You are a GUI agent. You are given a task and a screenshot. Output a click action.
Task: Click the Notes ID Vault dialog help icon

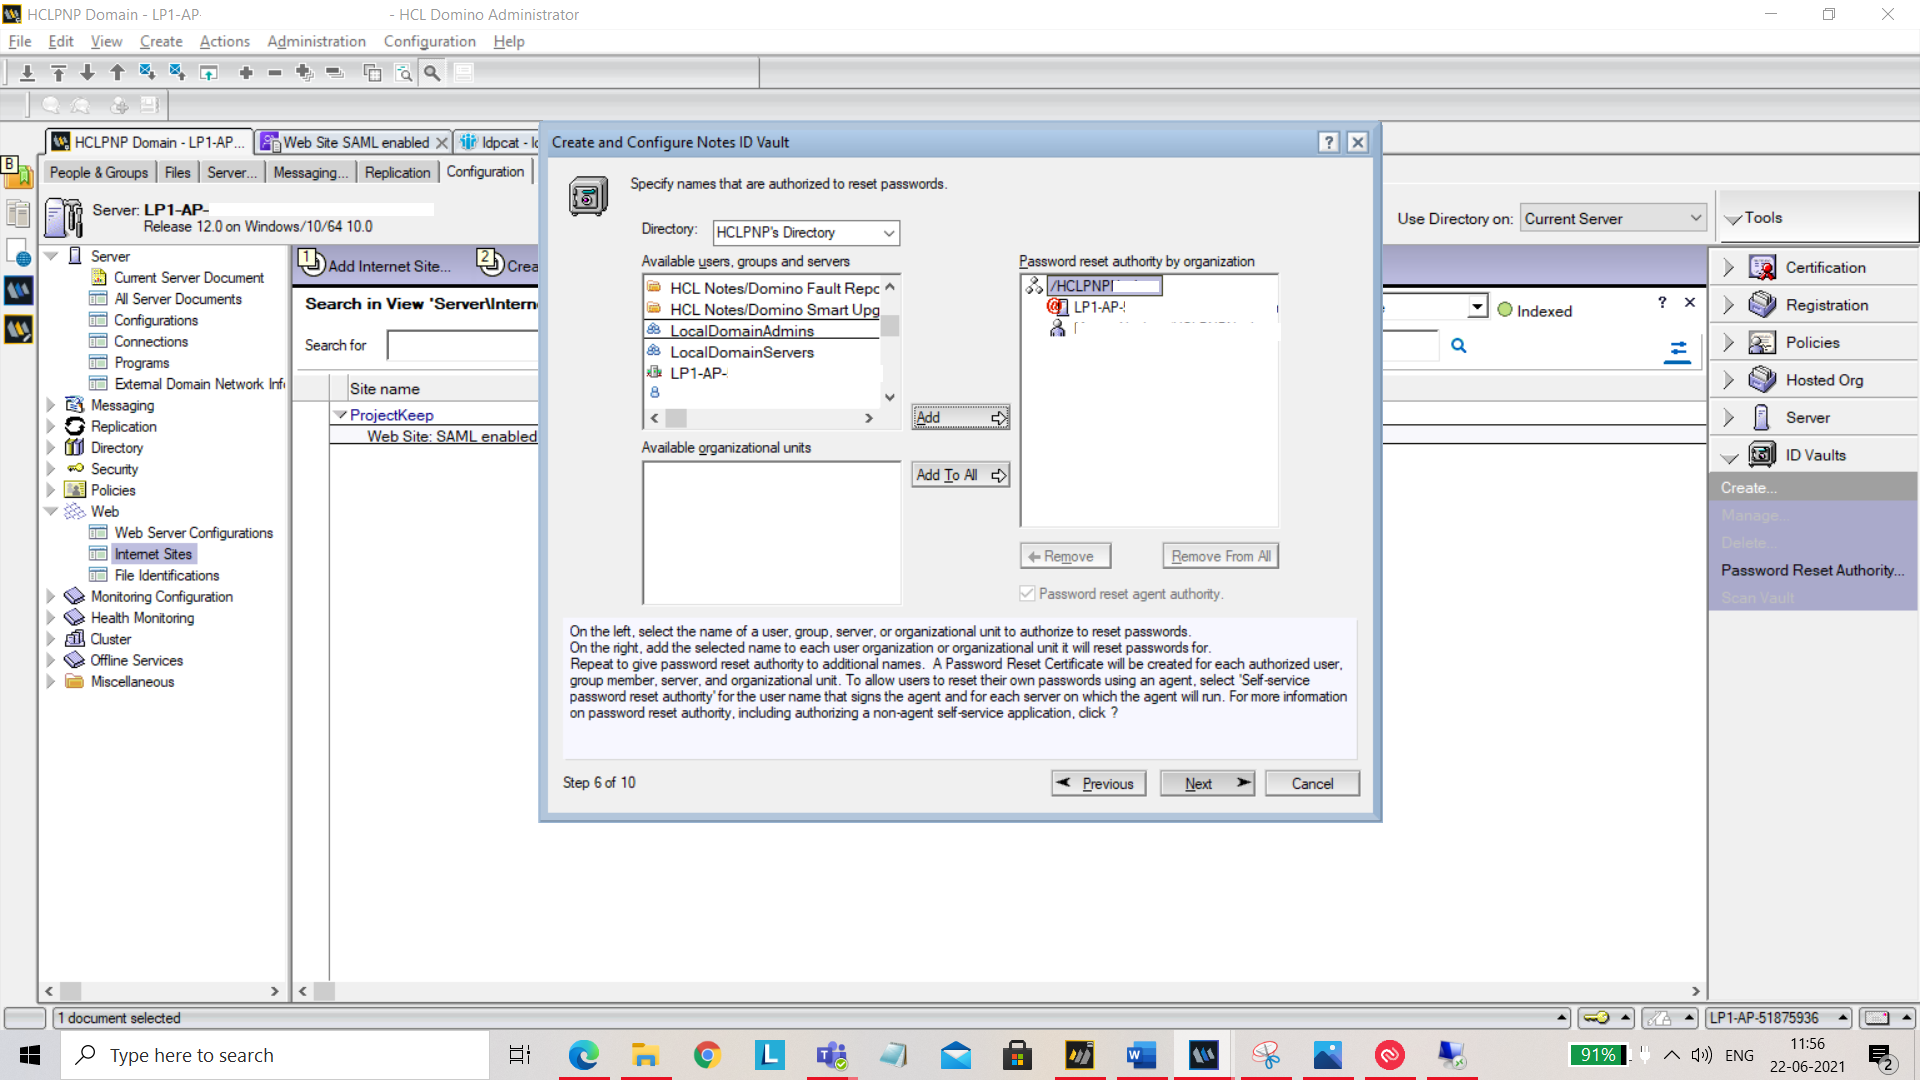1329,141
